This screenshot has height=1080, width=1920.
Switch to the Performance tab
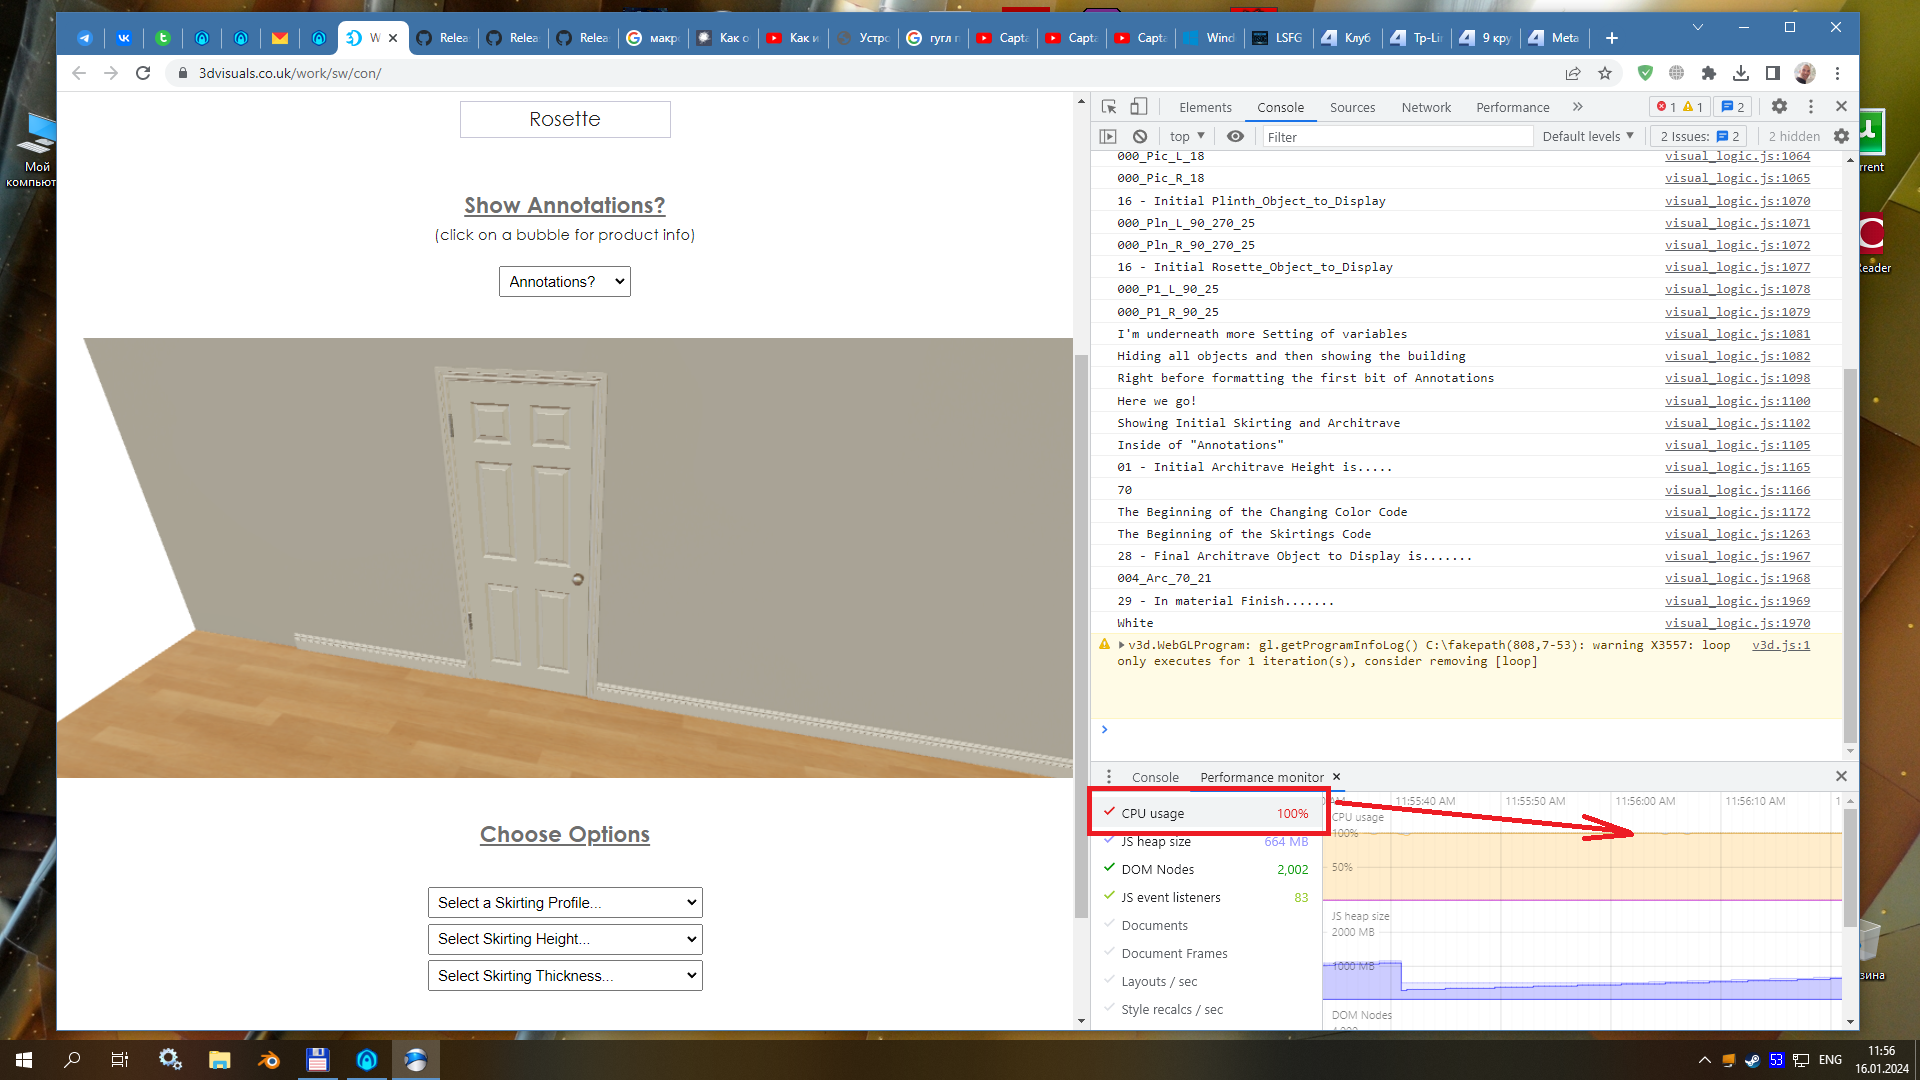click(x=1512, y=107)
